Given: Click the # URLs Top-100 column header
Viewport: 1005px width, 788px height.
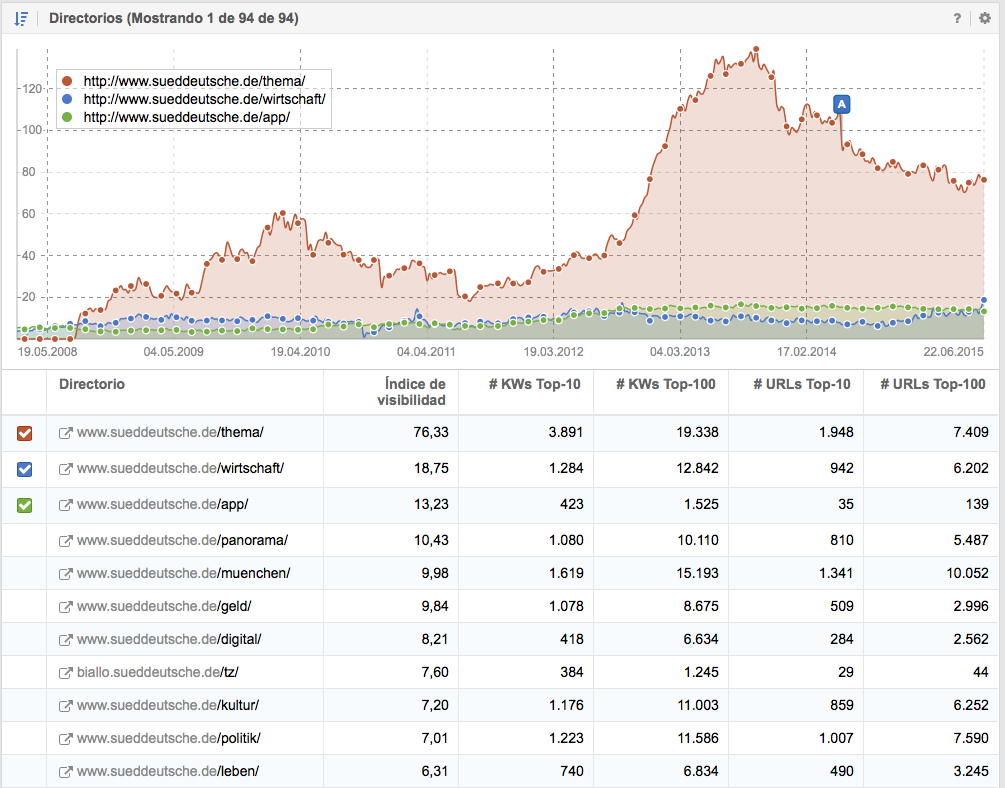Looking at the screenshot, I should 931,385.
